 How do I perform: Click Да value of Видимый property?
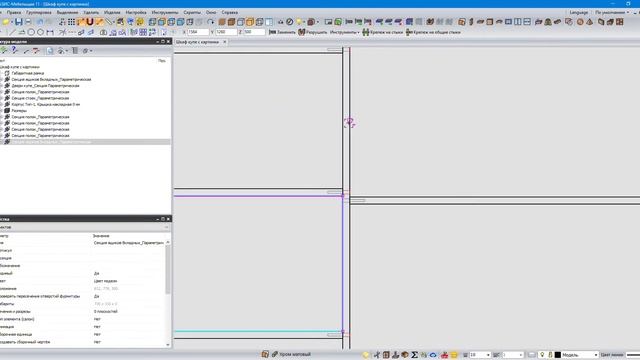(96, 273)
